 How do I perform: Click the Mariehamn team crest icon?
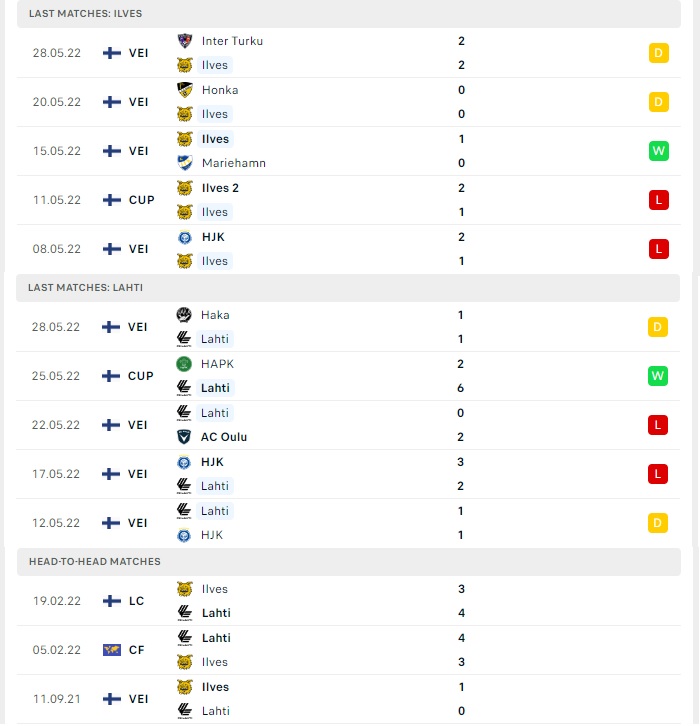click(185, 163)
